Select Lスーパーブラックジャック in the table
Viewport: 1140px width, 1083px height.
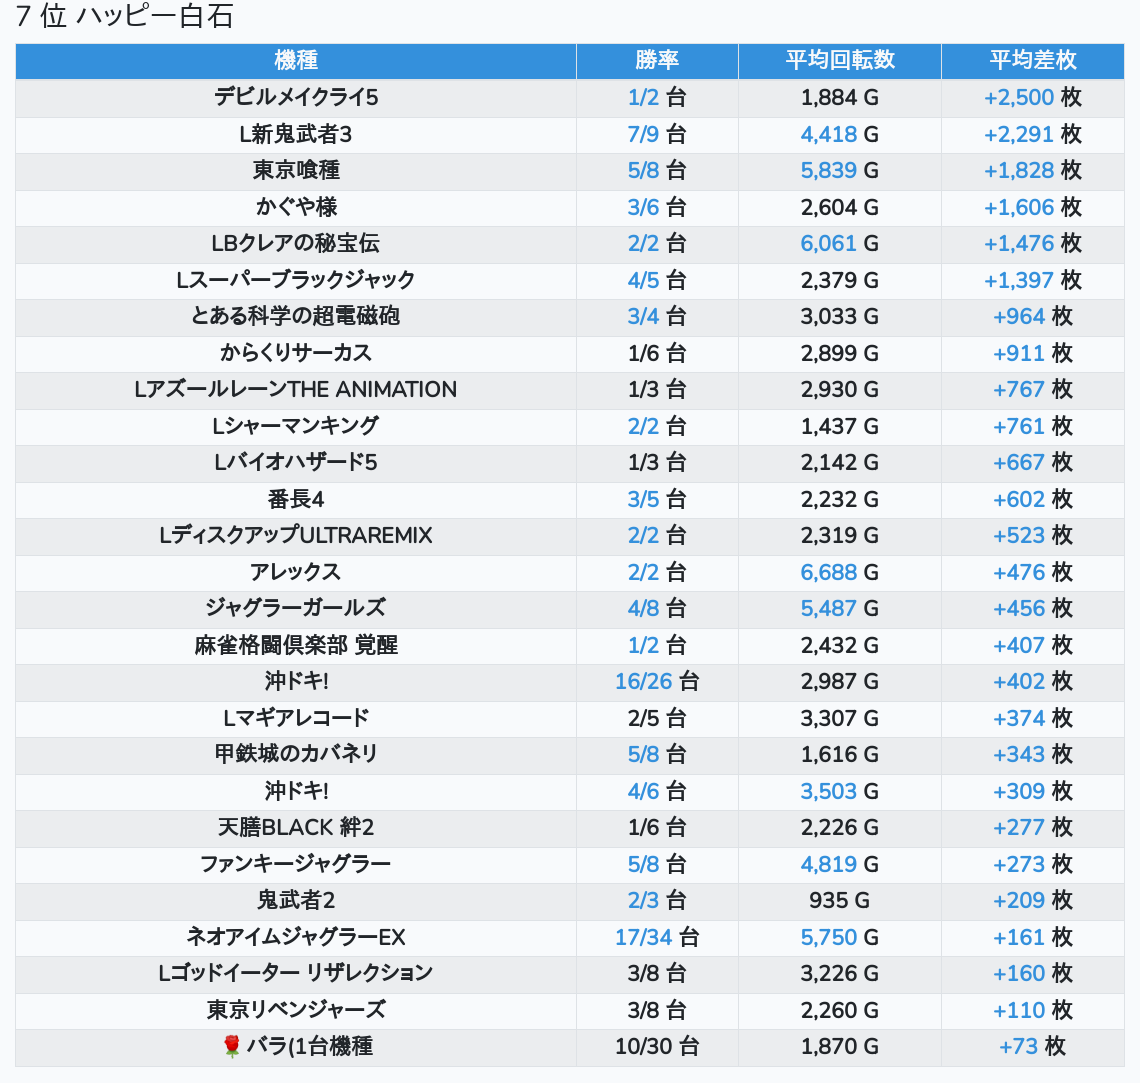coord(296,280)
